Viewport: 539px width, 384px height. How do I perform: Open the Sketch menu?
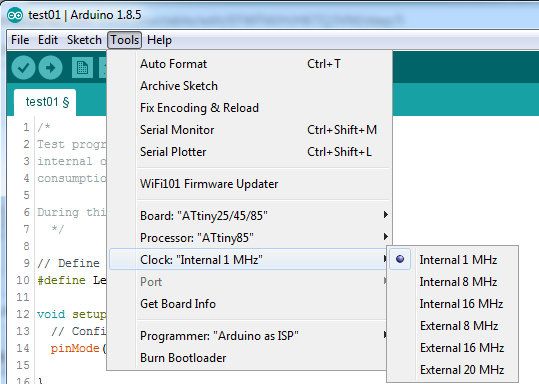(84, 40)
